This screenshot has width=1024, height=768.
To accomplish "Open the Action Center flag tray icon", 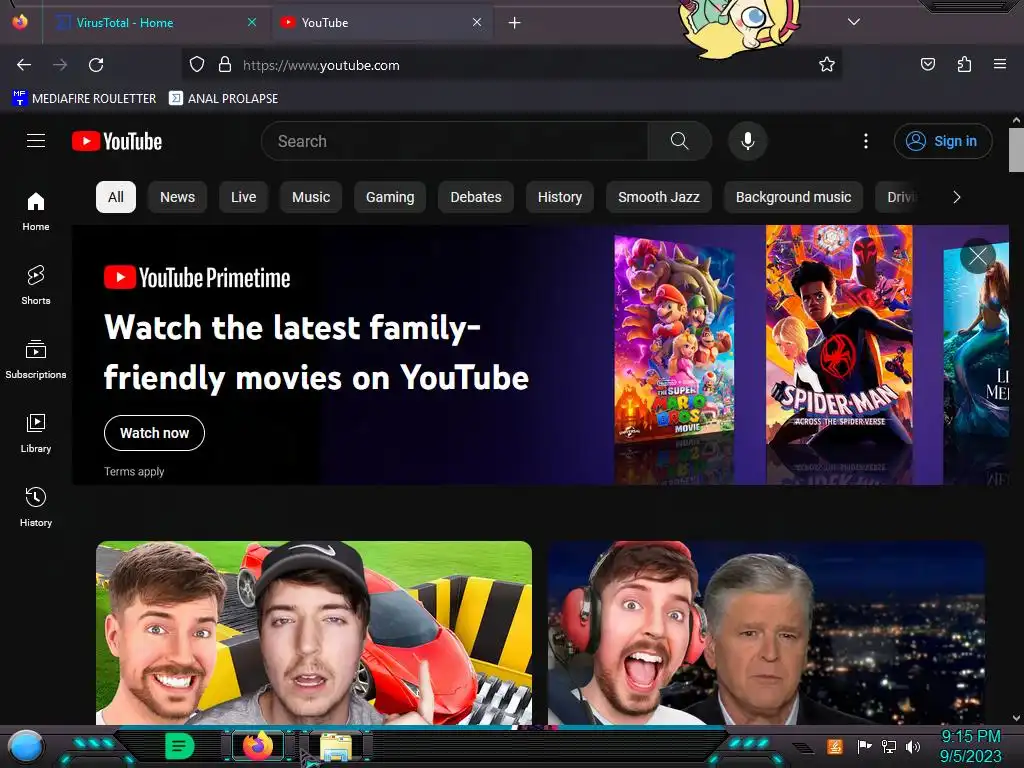I will point(865,746).
